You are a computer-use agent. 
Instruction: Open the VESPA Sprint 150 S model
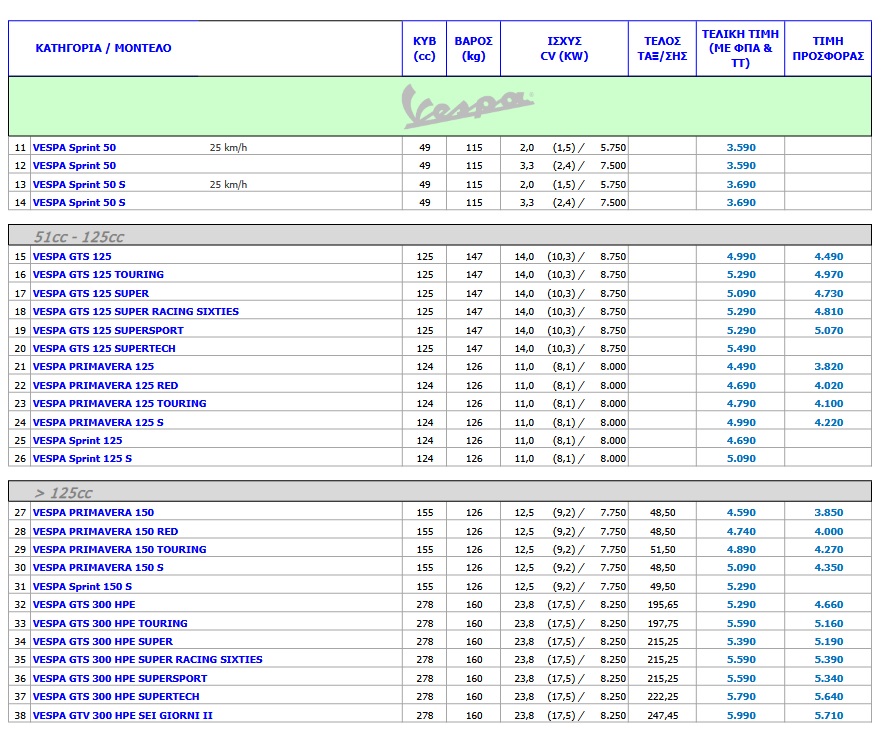[83, 587]
